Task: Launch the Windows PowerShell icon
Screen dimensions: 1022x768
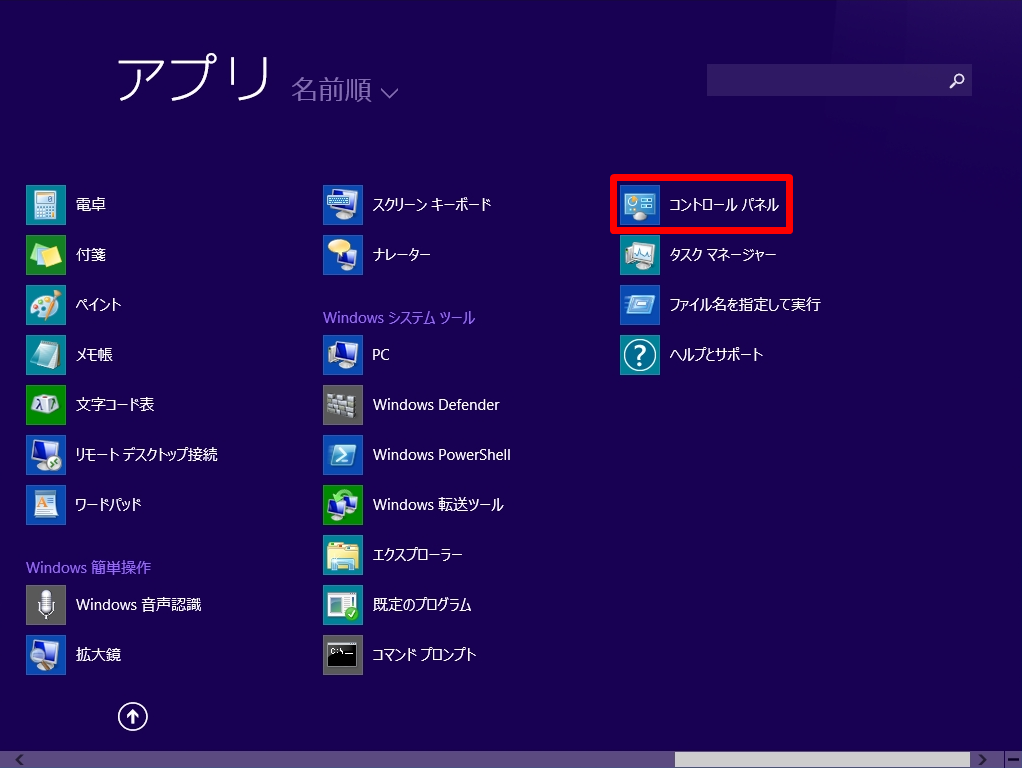Action: point(343,454)
